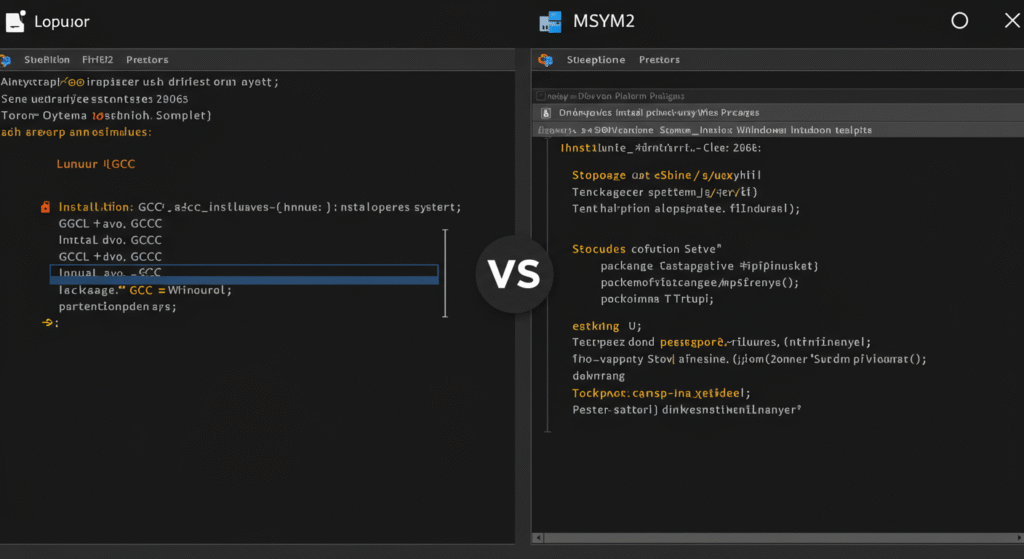Viewport: 1024px width, 559px height.
Task: Click the Python-style icon in right menu bar
Action: (545, 60)
